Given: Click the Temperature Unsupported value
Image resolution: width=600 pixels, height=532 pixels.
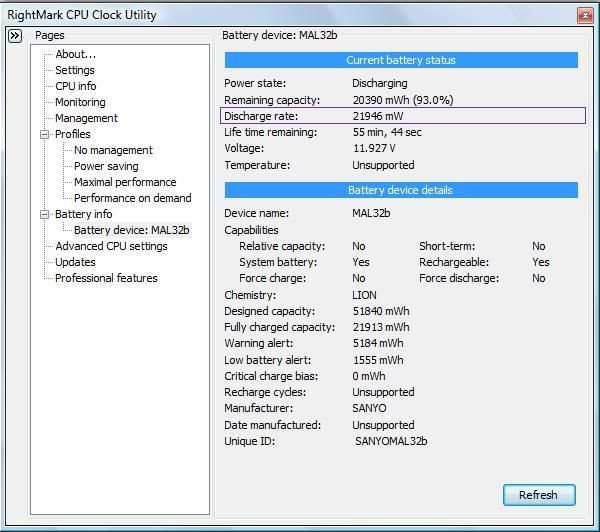Looking at the screenshot, I should click(x=383, y=165).
